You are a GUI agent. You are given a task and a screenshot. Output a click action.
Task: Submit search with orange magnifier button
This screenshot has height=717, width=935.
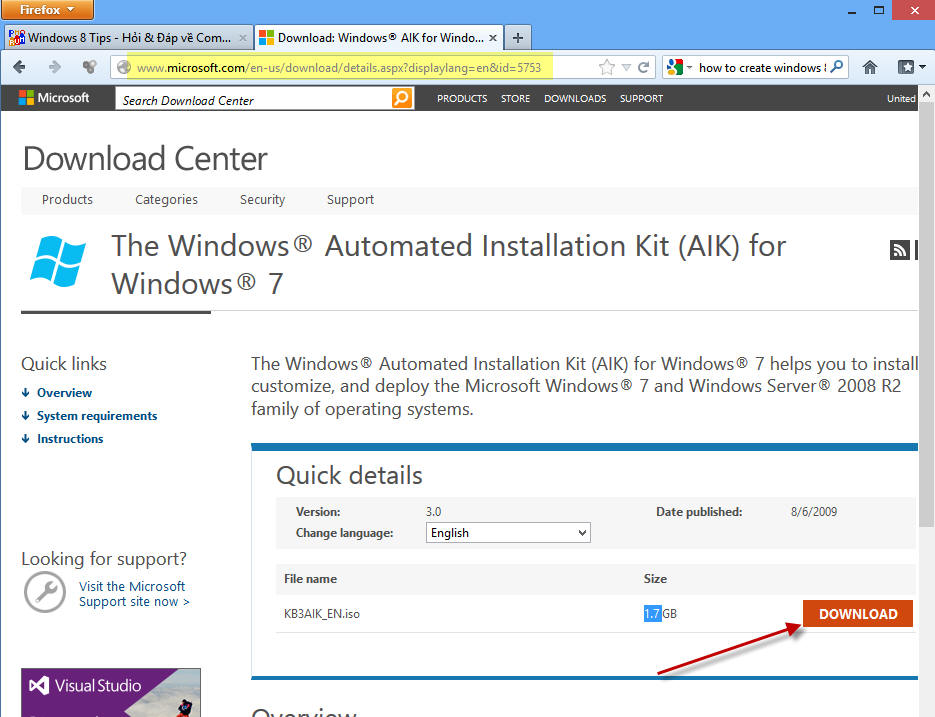[402, 98]
